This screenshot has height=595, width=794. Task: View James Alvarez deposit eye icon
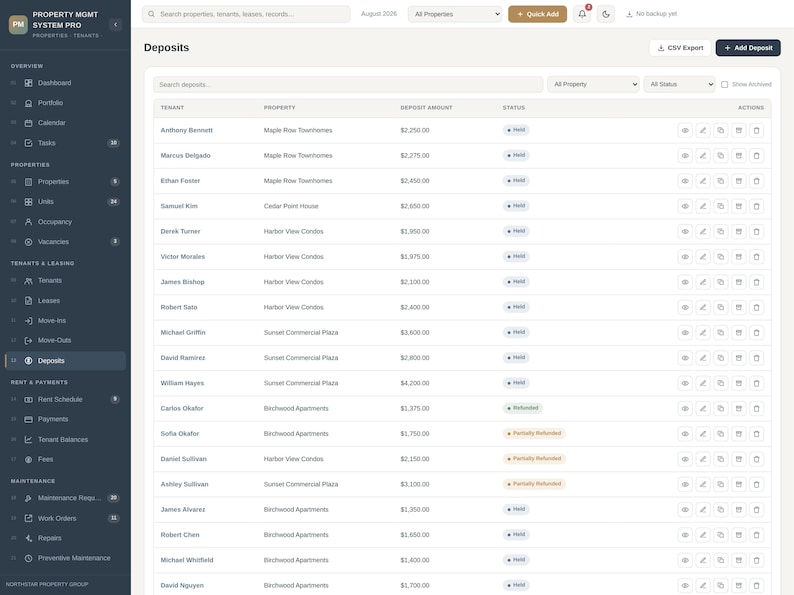click(x=685, y=510)
